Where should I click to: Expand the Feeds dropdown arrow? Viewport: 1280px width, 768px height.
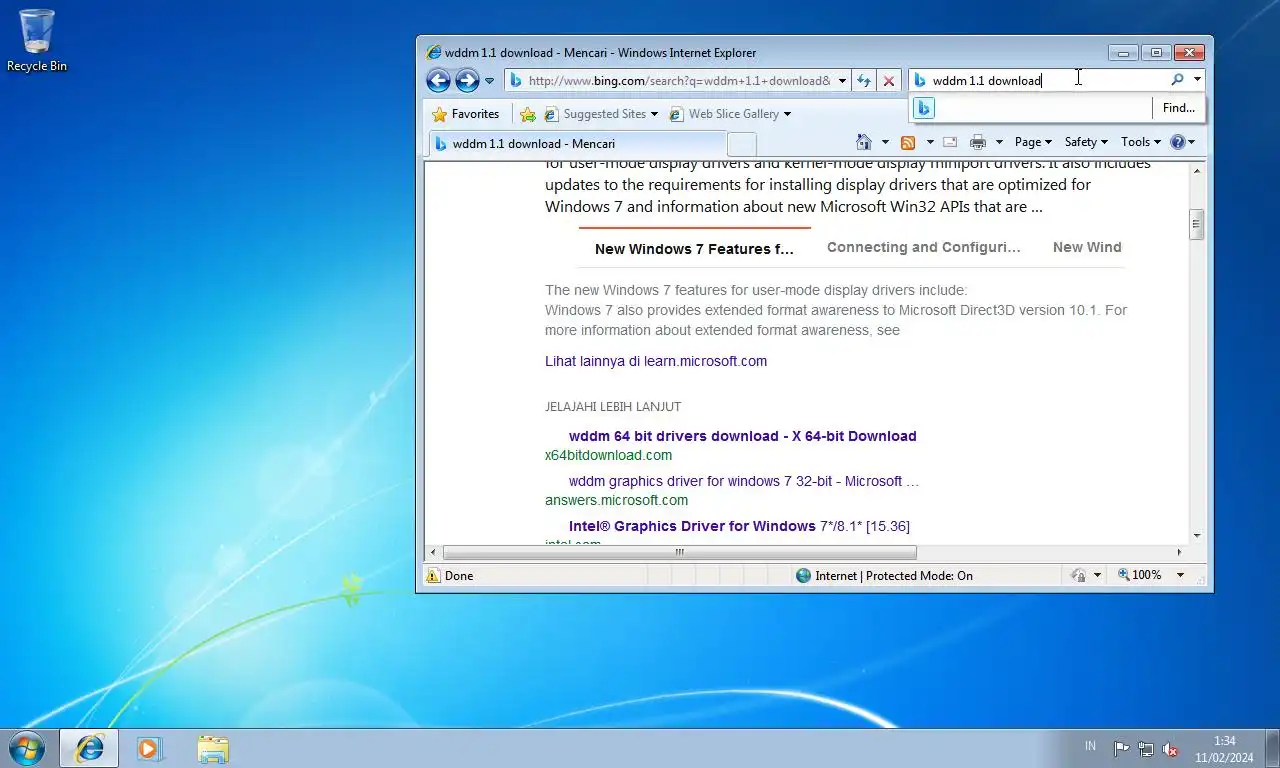[929, 142]
